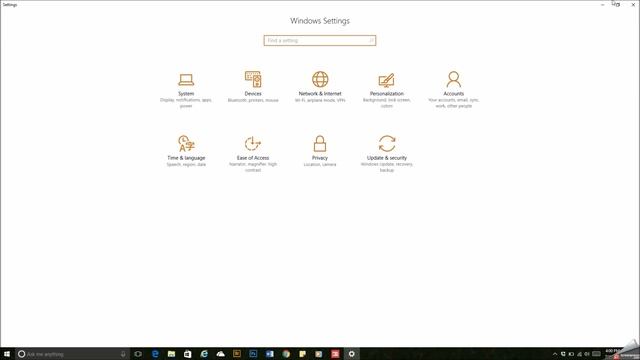Click the Settings gear taskbar icon

[351, 354]
